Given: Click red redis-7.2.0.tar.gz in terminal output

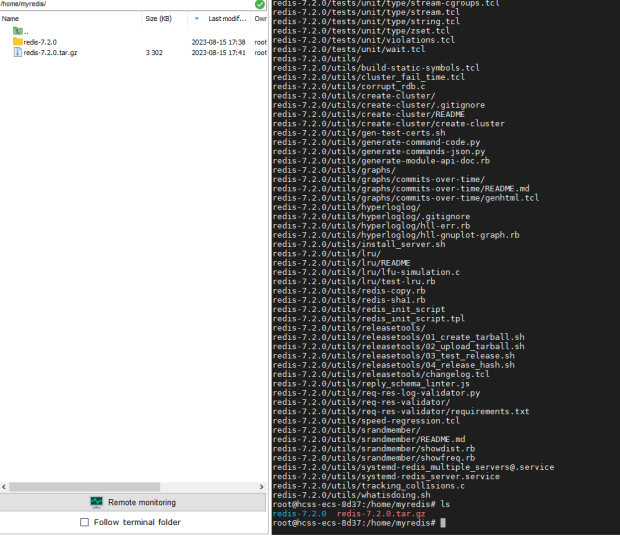Looking at the screenshot, I should (381, 513).
